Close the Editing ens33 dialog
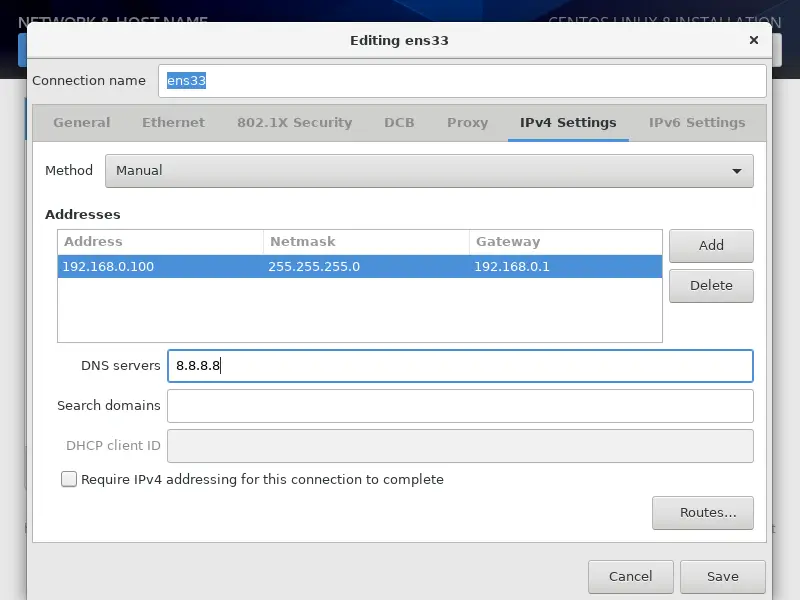The width and height of the screenshot is (800, 600). pyautogui.click(x=754, y=40)
